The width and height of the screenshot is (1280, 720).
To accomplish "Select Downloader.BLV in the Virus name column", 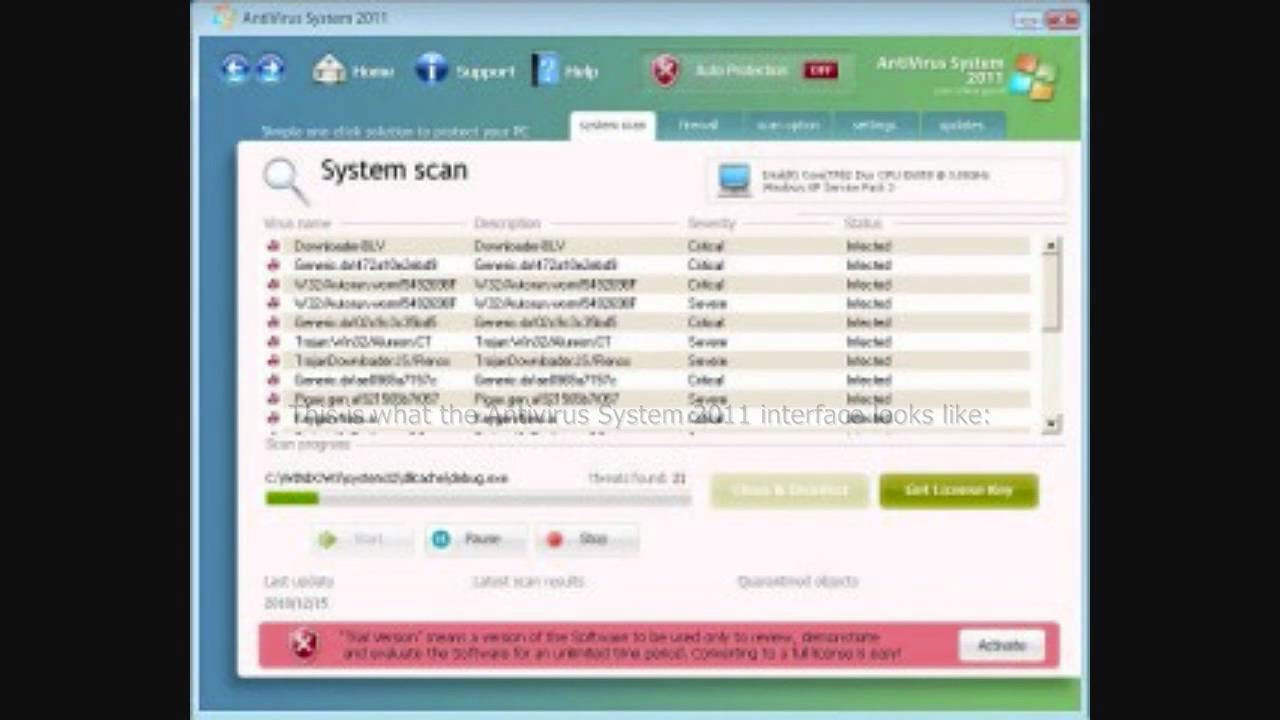I will point(339,246).
